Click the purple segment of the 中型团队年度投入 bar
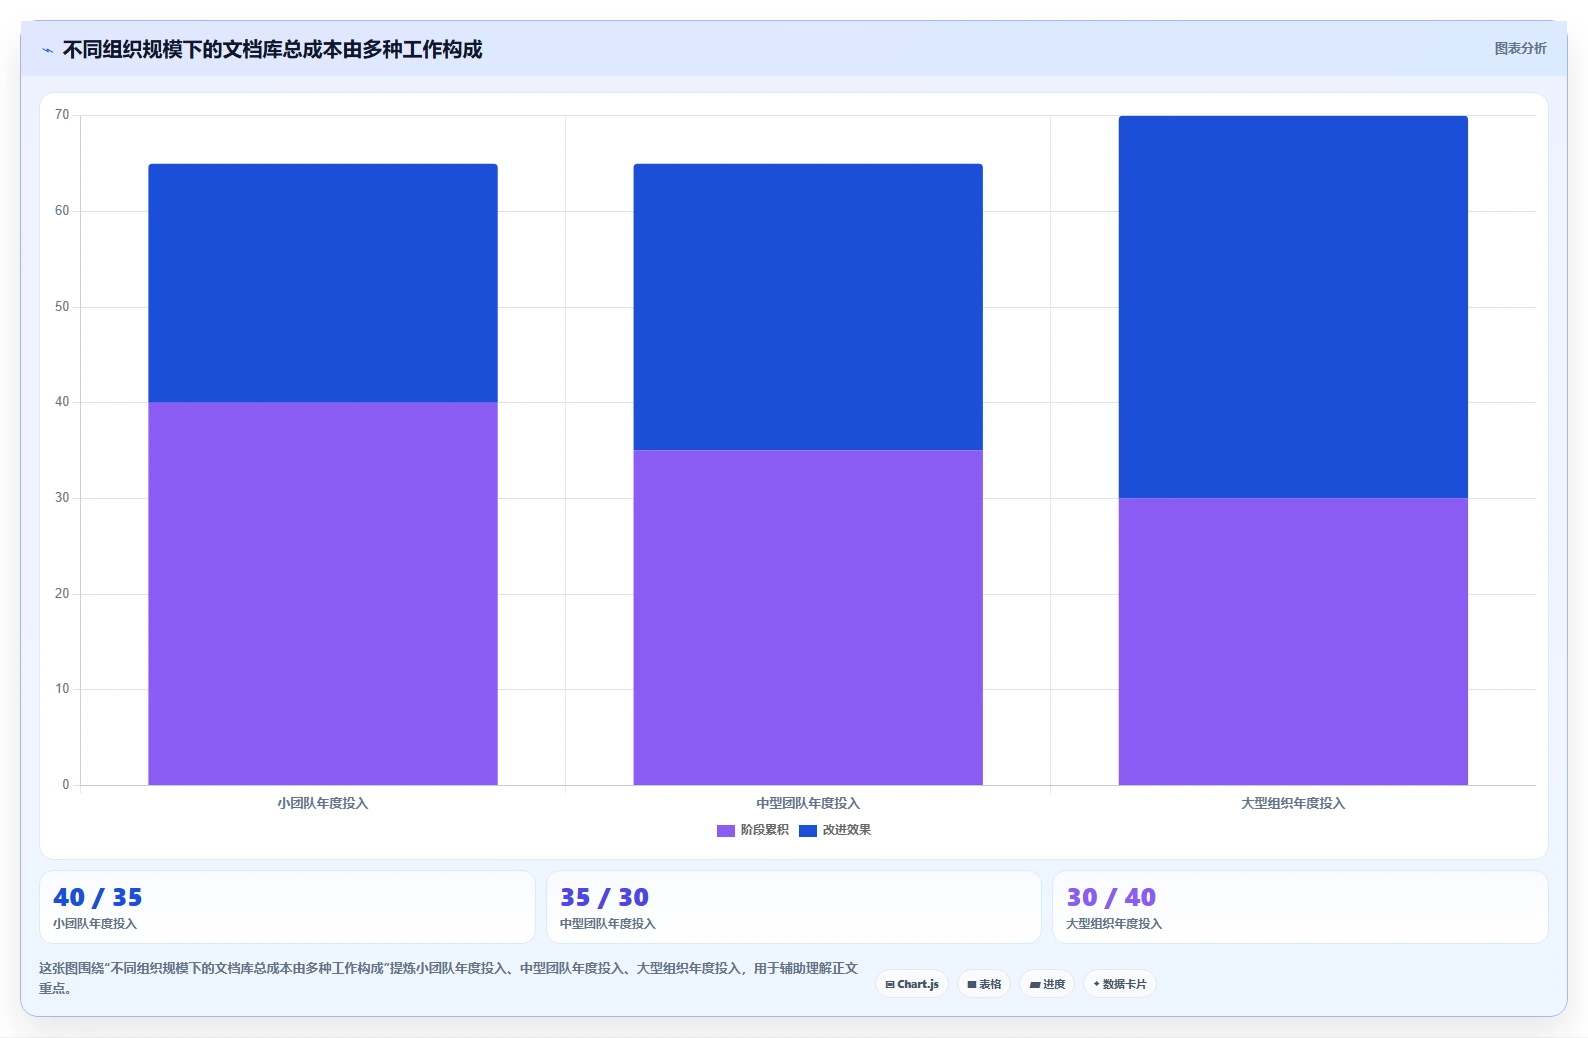This screenshot has height=1038, width=1588. tap(808, 618)
